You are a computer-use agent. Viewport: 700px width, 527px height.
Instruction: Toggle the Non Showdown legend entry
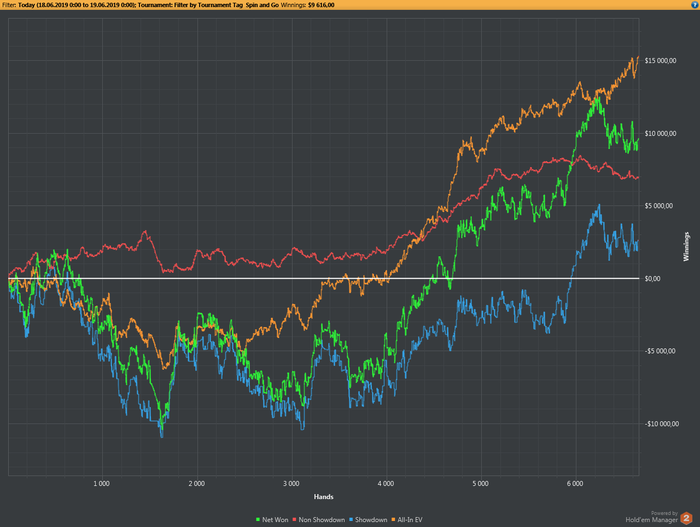point(319,519)
